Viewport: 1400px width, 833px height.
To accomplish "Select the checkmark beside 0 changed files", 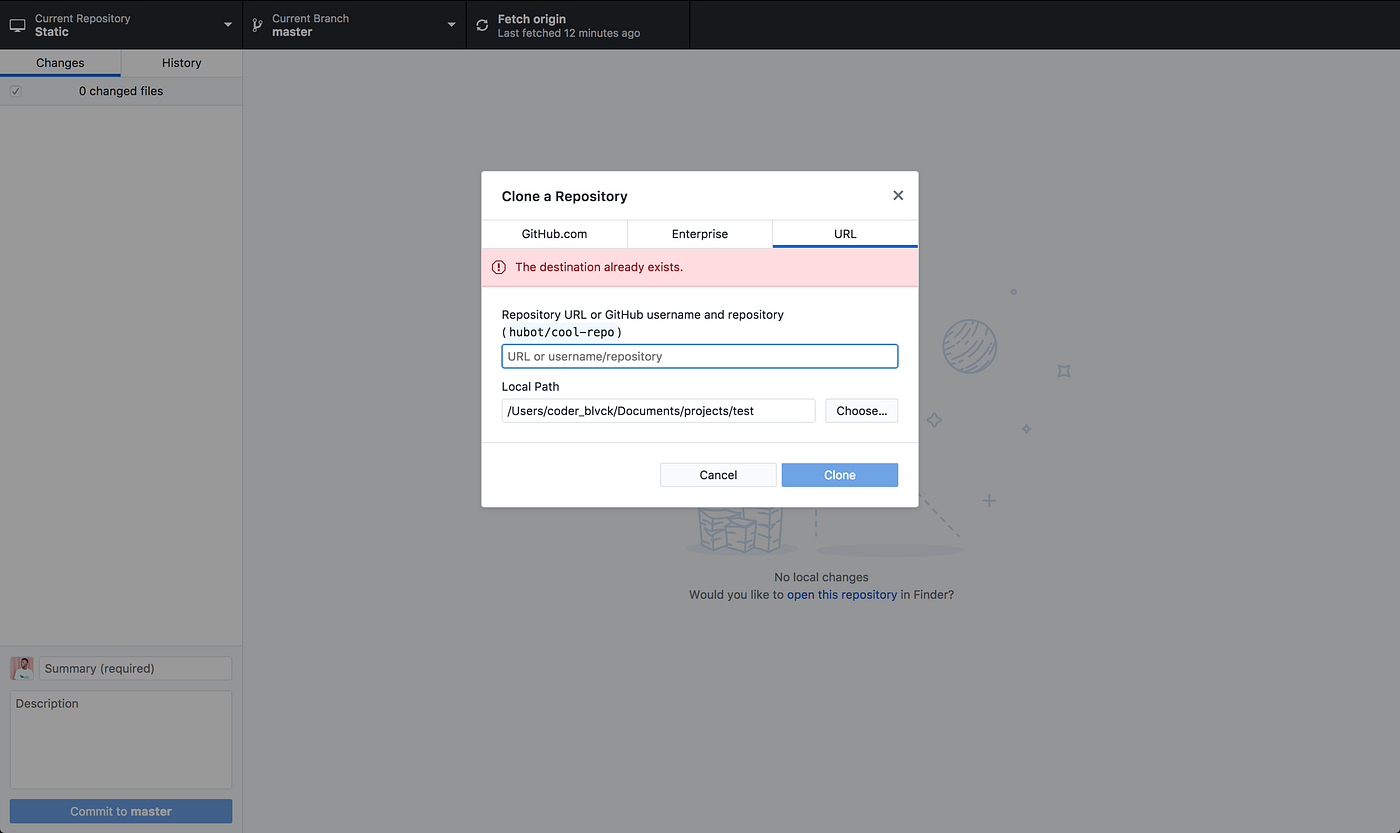I will tap(15, 90).
